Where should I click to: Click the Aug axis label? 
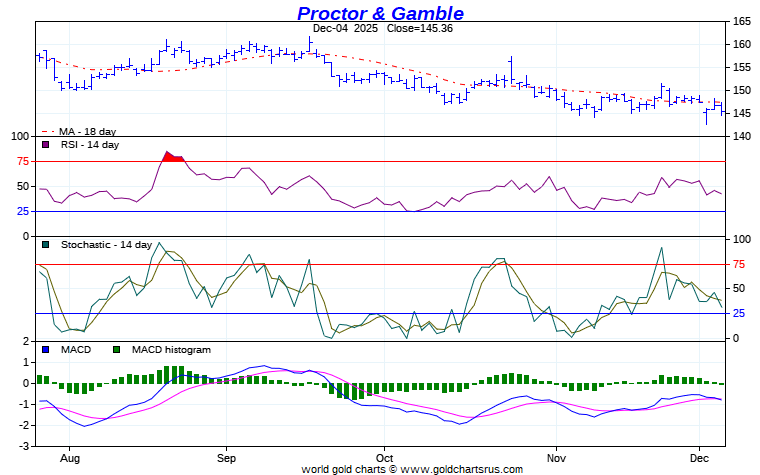tap(70, 458)
